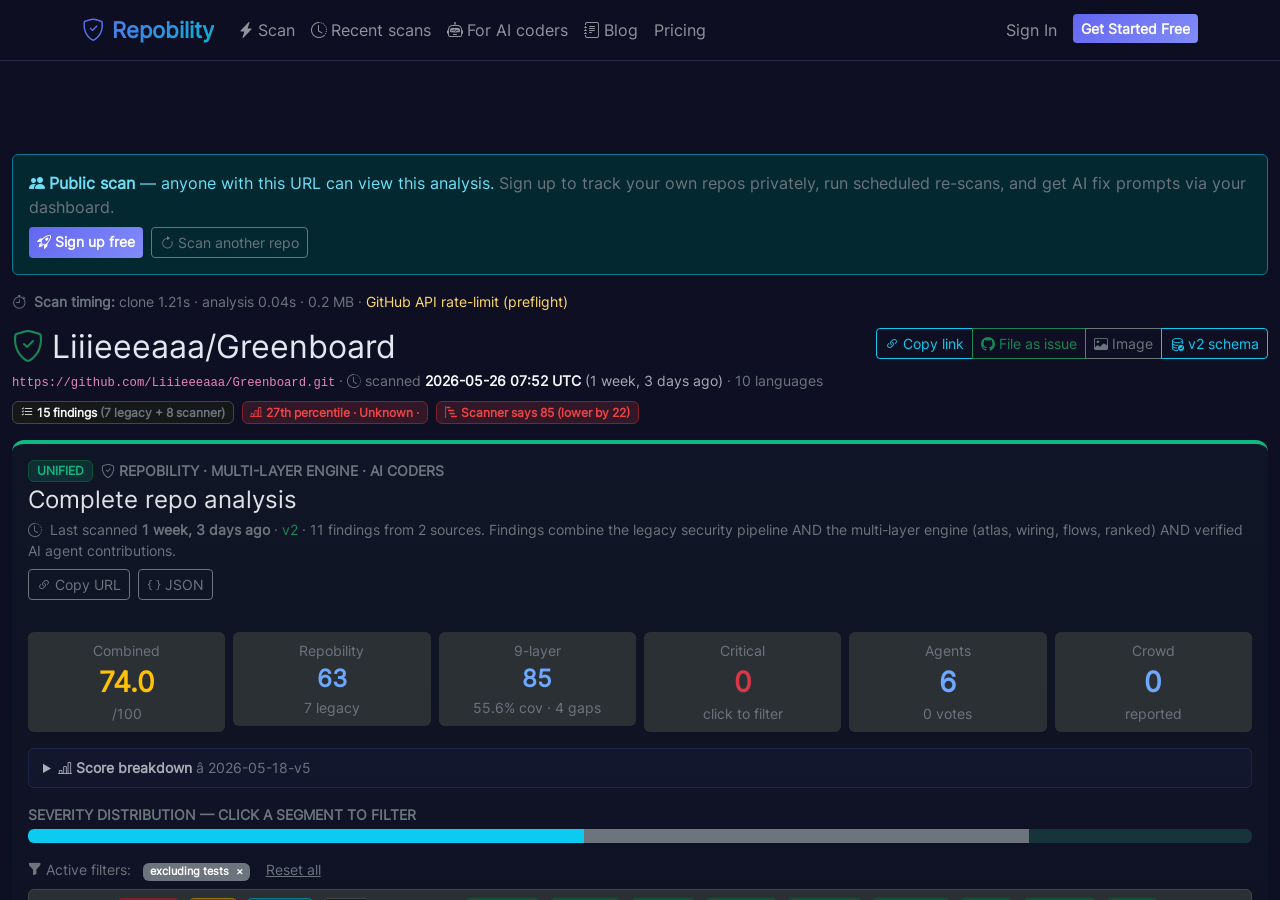Click the clone 1.21s timing text
The height and width of the screenshot is (900, 1280).
[x=154, y=302]
